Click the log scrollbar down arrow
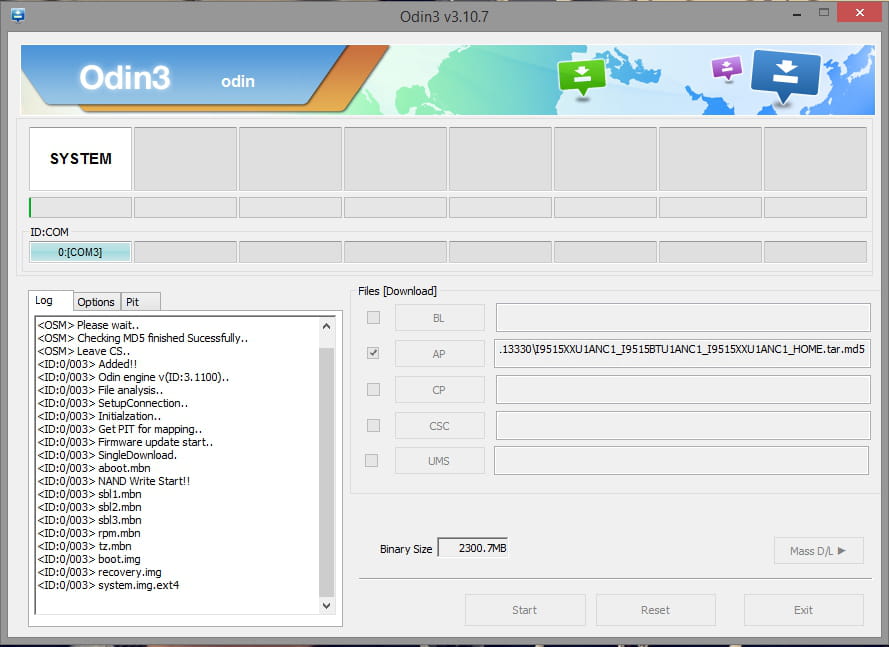 [327, 606]
